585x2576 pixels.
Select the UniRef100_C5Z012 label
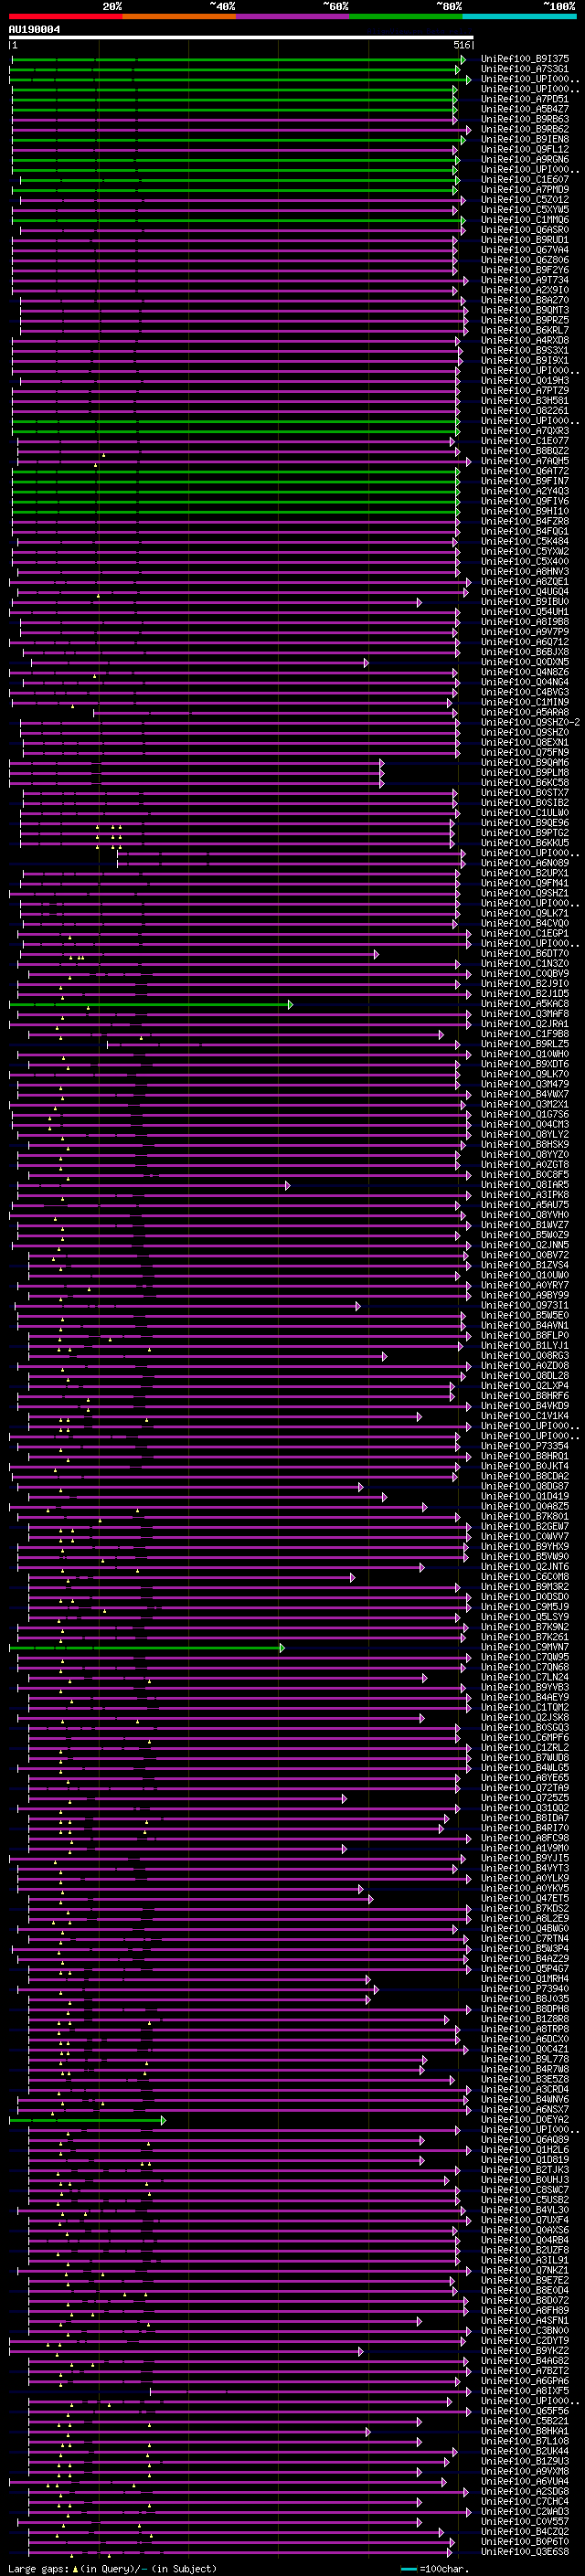point(525,200)
